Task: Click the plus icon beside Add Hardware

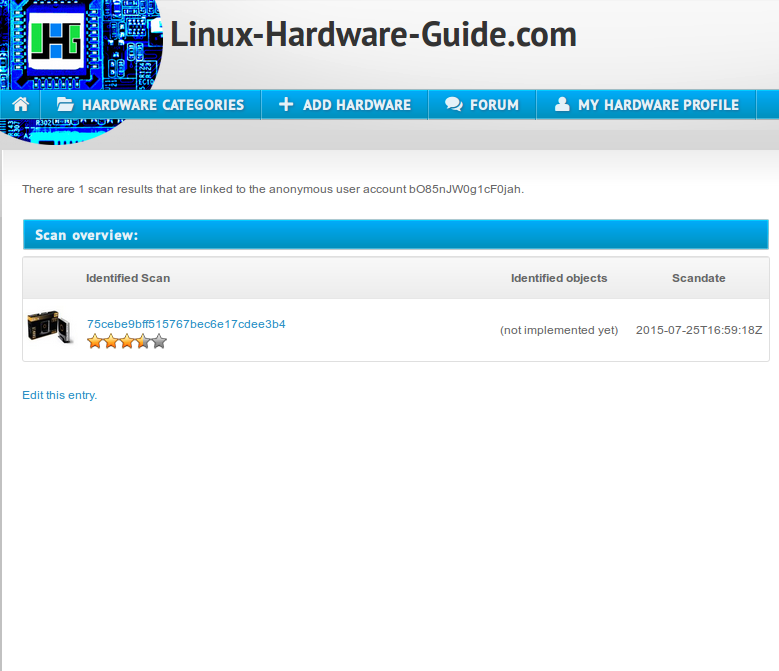Action: 286,104
